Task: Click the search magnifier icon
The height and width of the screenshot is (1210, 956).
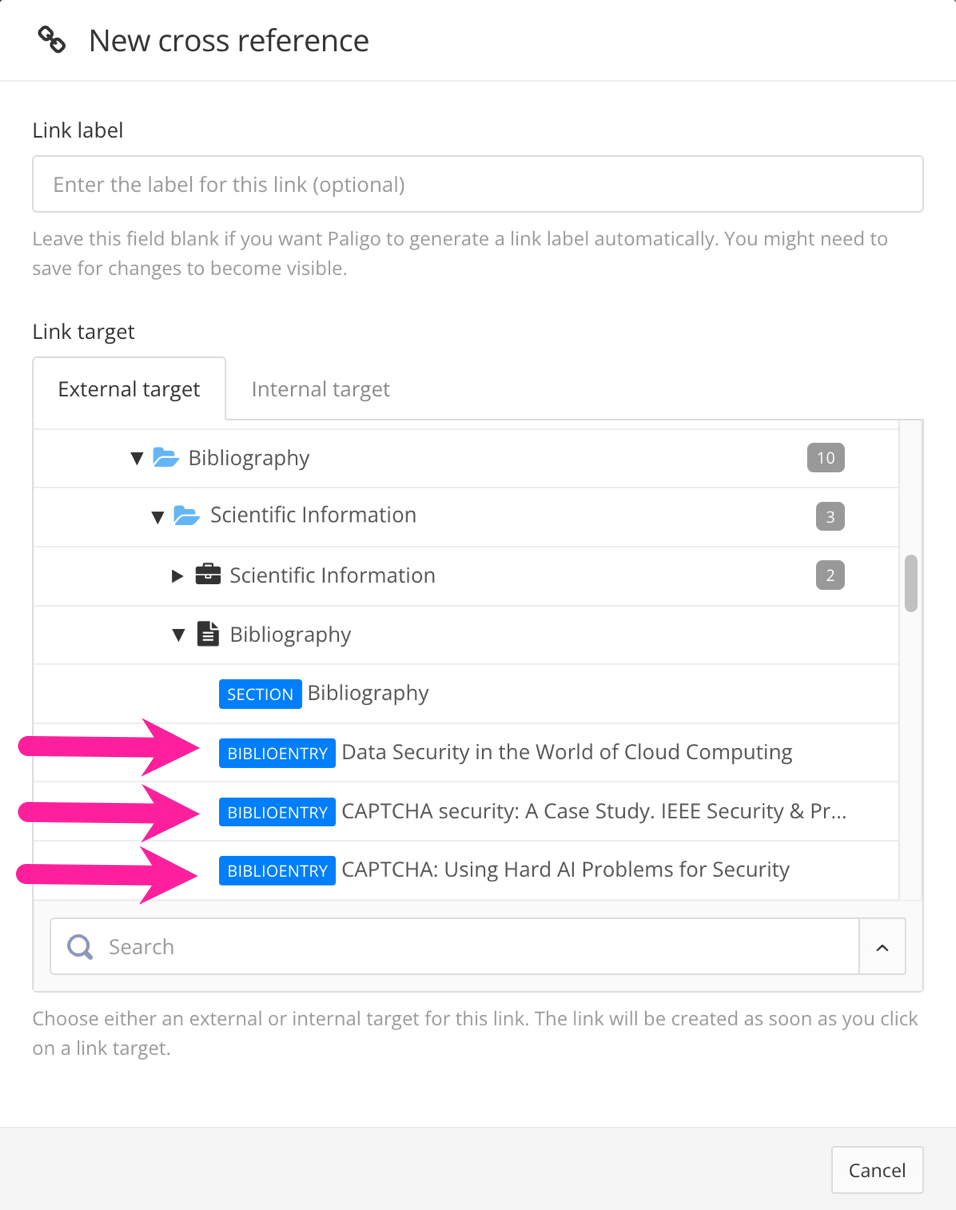Action: pos(79,946)
